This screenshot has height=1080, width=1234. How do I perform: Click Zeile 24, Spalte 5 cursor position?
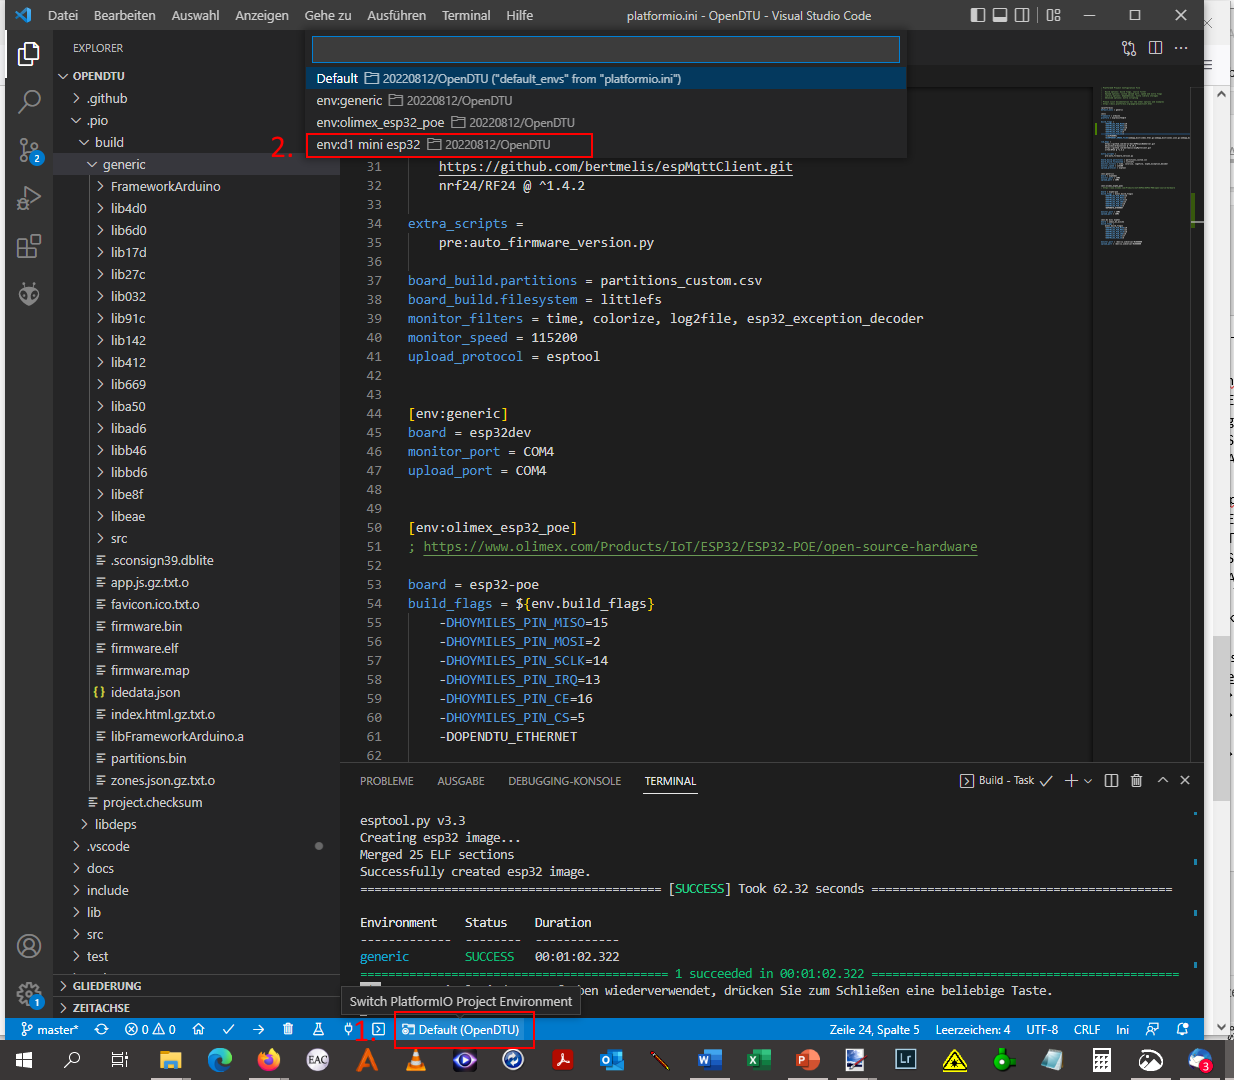874,1029
